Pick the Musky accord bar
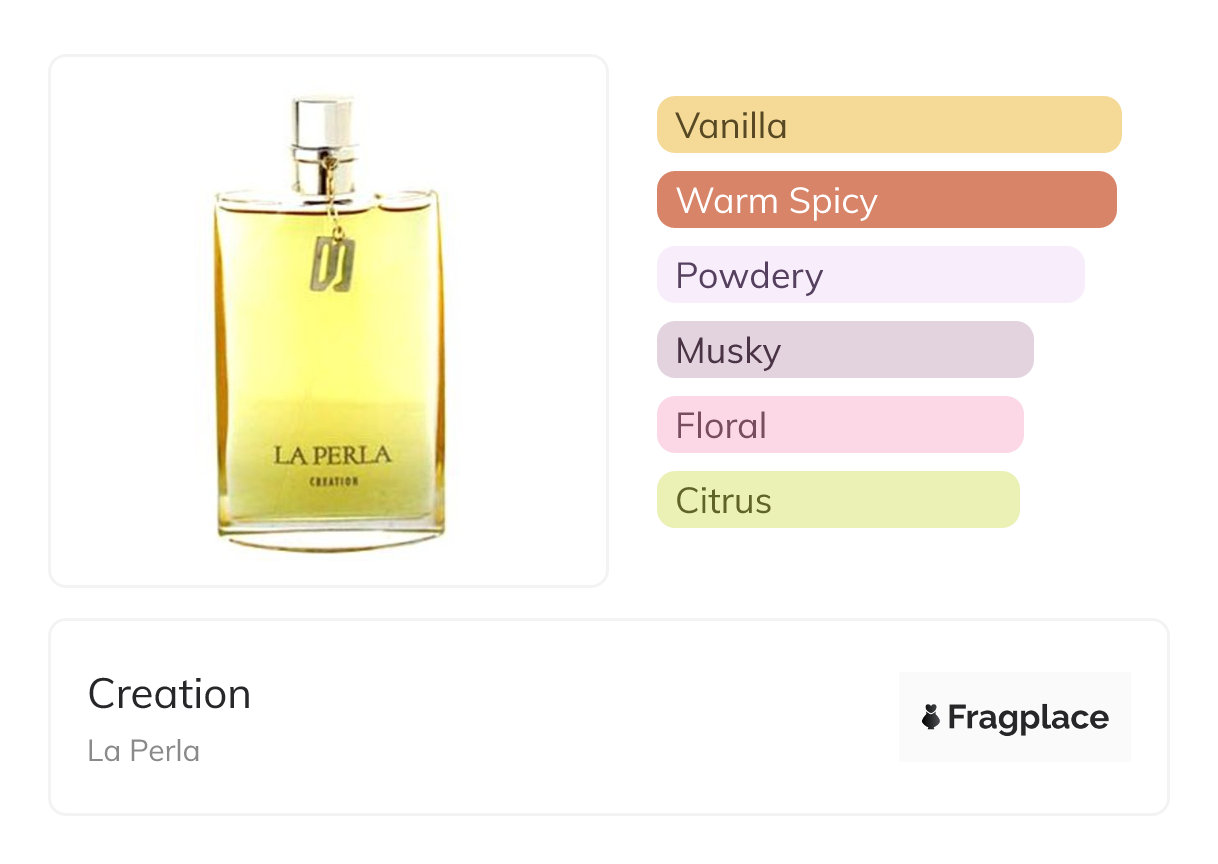The image size is (1218, 864). (845, 350)
